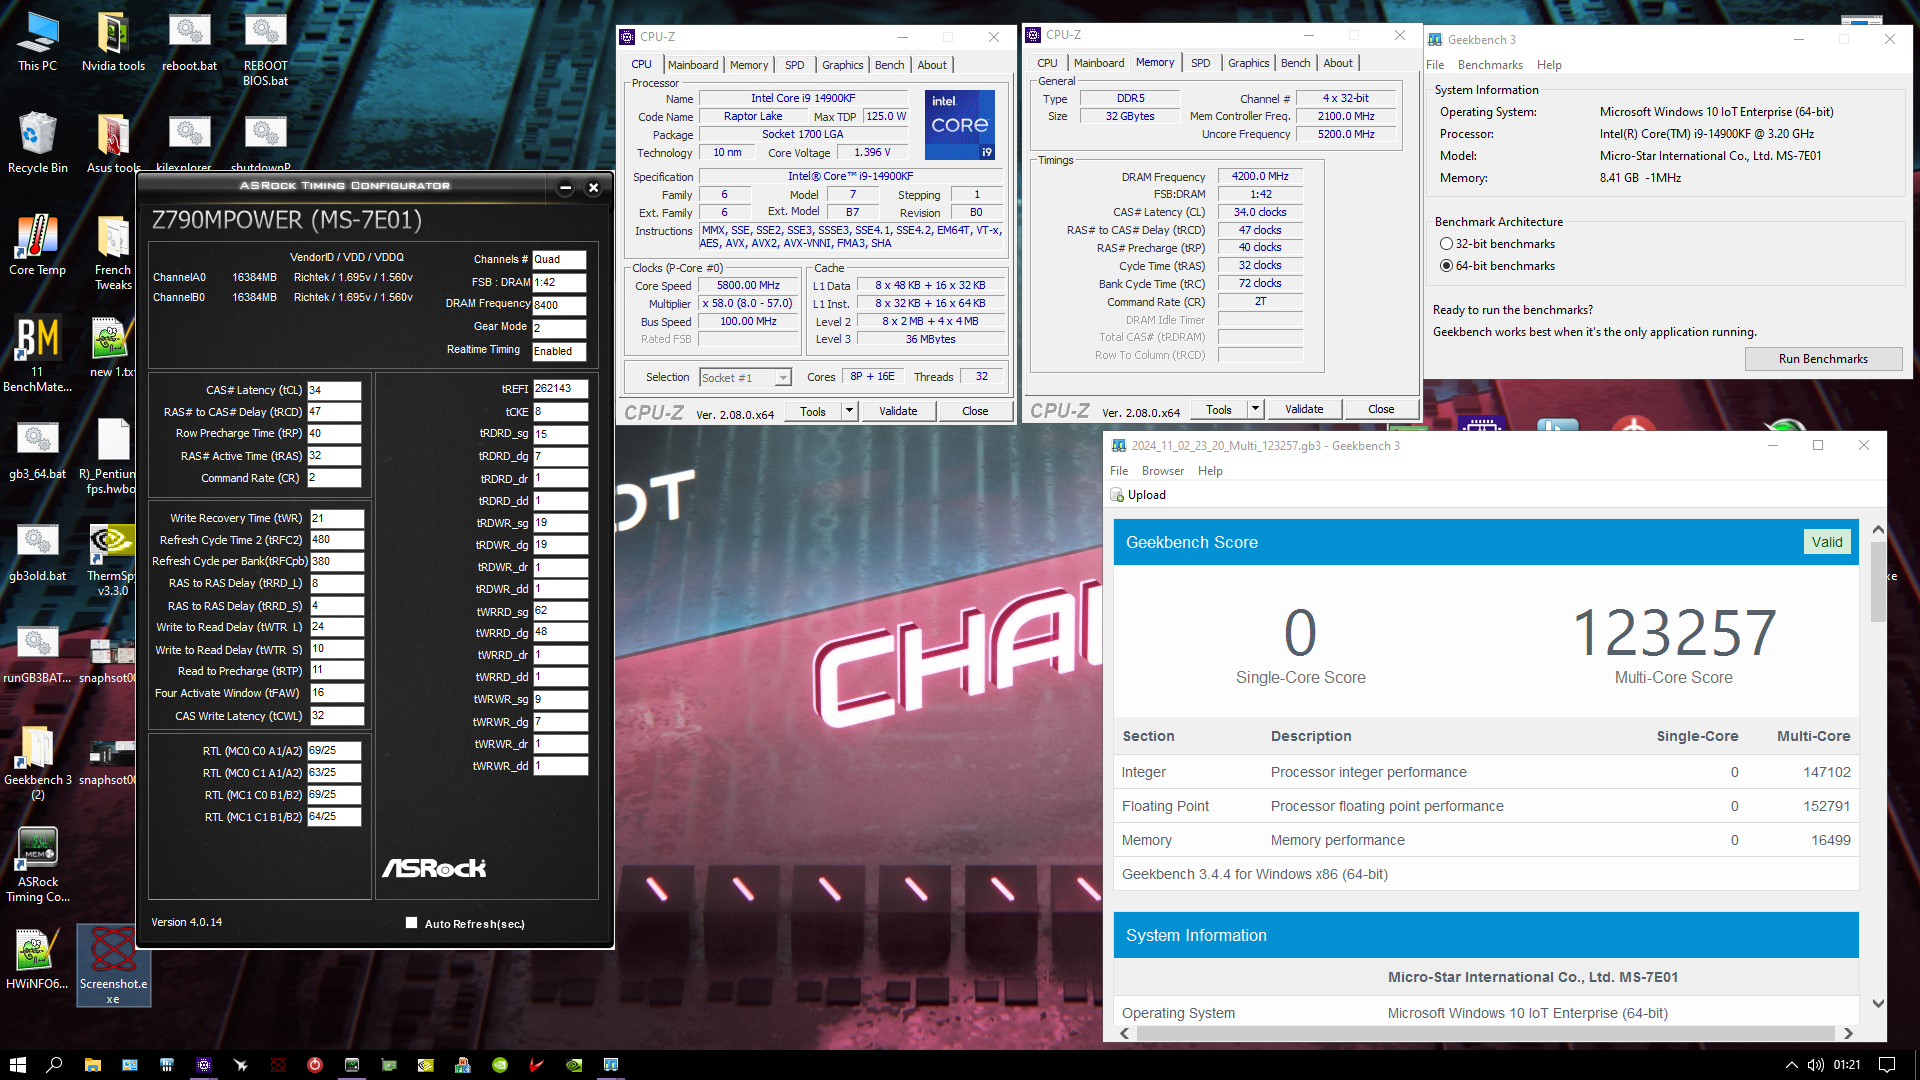Open the Browser menu in Geekbench results
This screenshot has height=1080, width=1920.
1162,471
